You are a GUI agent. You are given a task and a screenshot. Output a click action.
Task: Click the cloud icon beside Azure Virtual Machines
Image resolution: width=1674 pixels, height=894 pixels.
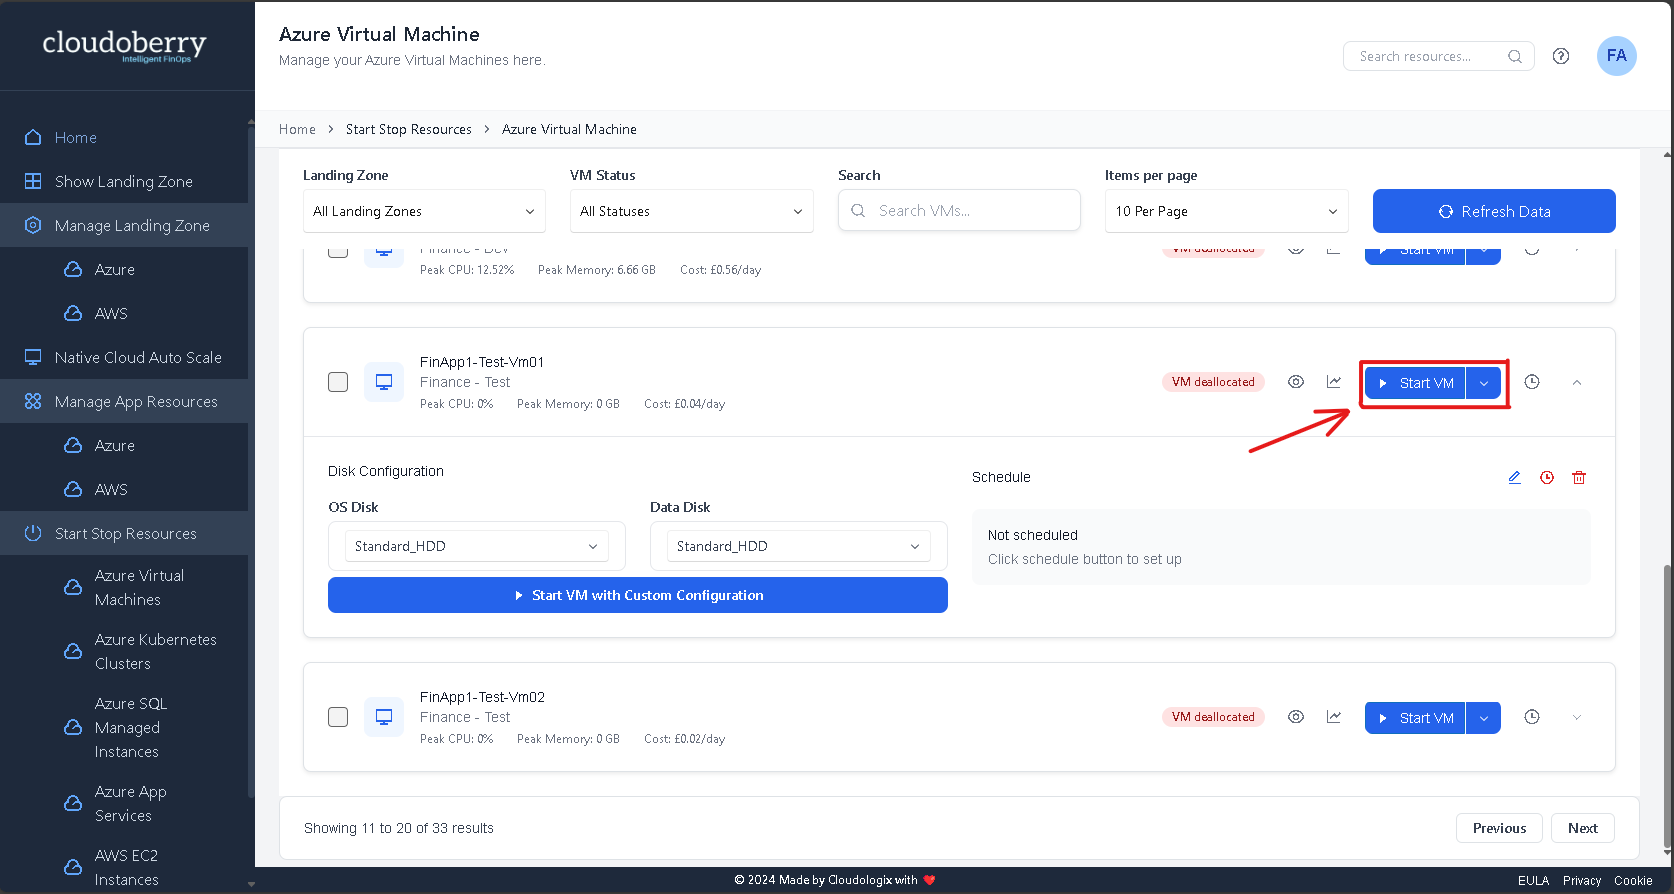73,587
